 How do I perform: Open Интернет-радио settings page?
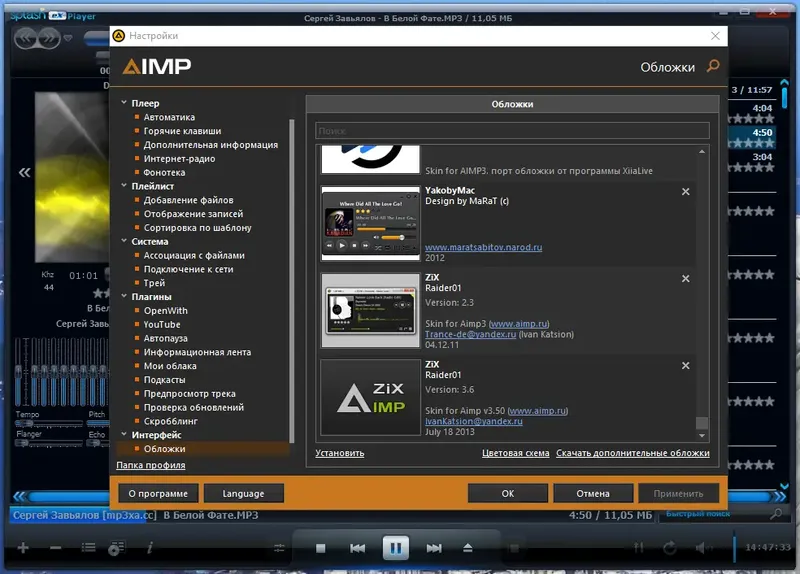179,159
